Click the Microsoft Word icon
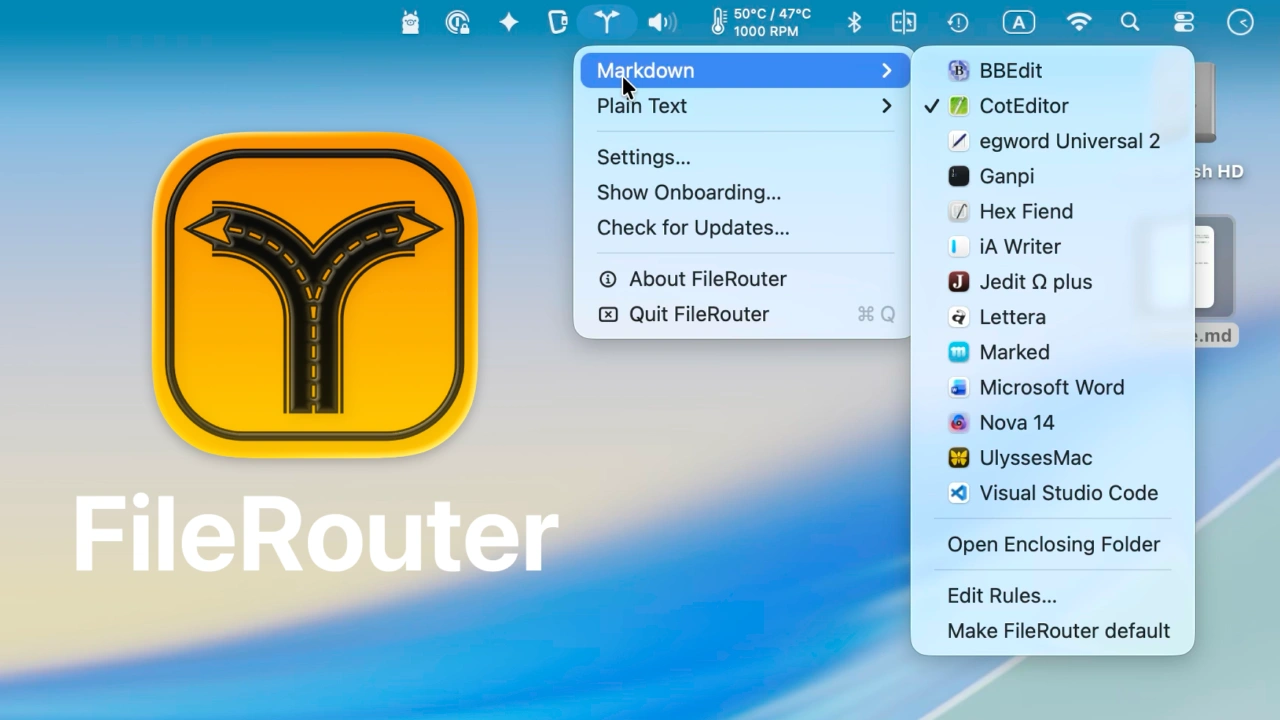Viewport: 1280px width, 720px height. (959, 387)
